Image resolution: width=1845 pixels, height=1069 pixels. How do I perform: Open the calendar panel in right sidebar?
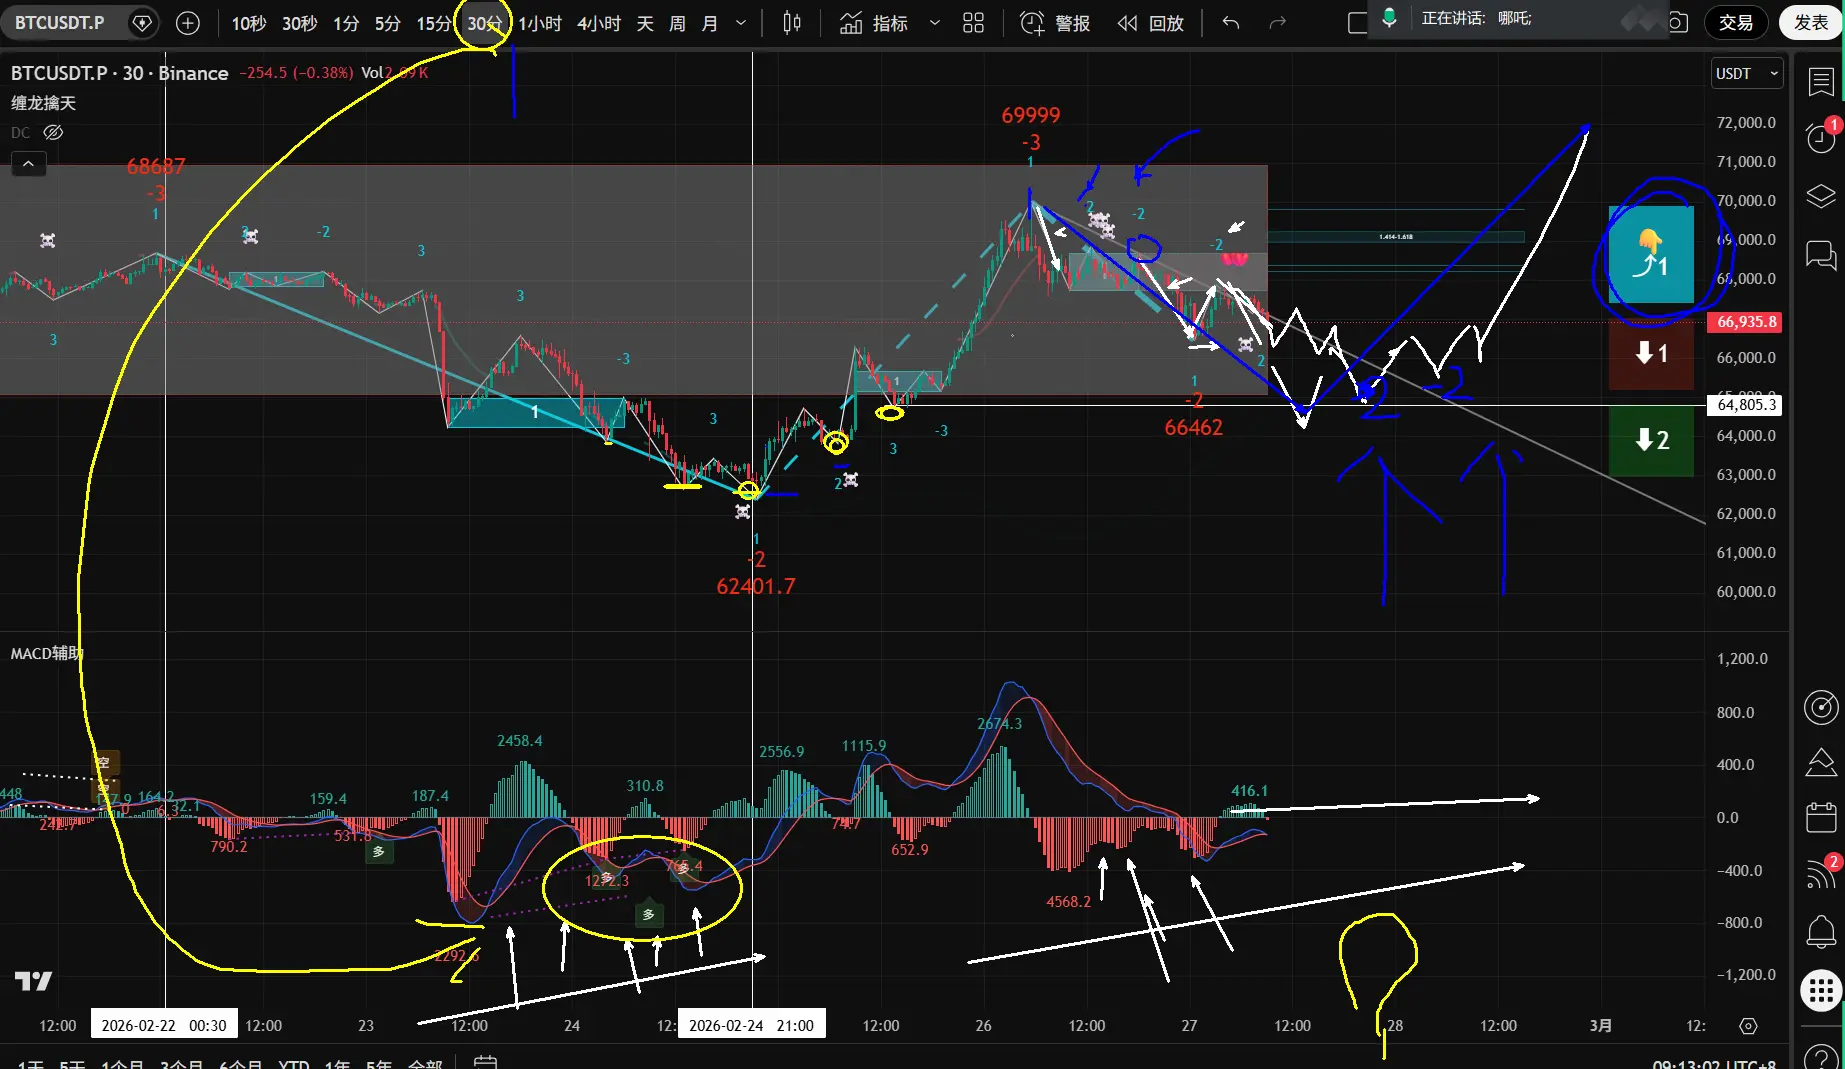(1821, 817)
